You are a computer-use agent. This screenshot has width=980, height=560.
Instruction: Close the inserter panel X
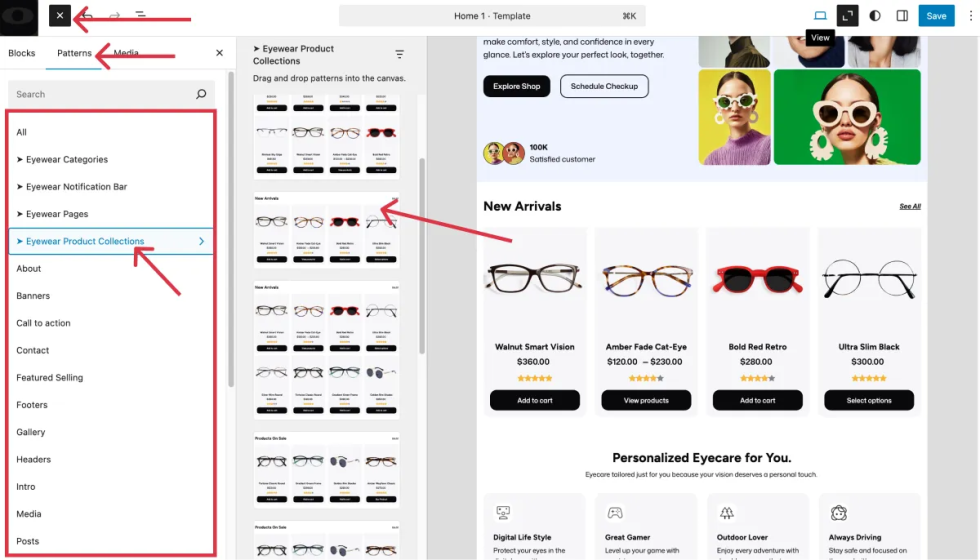219,53
